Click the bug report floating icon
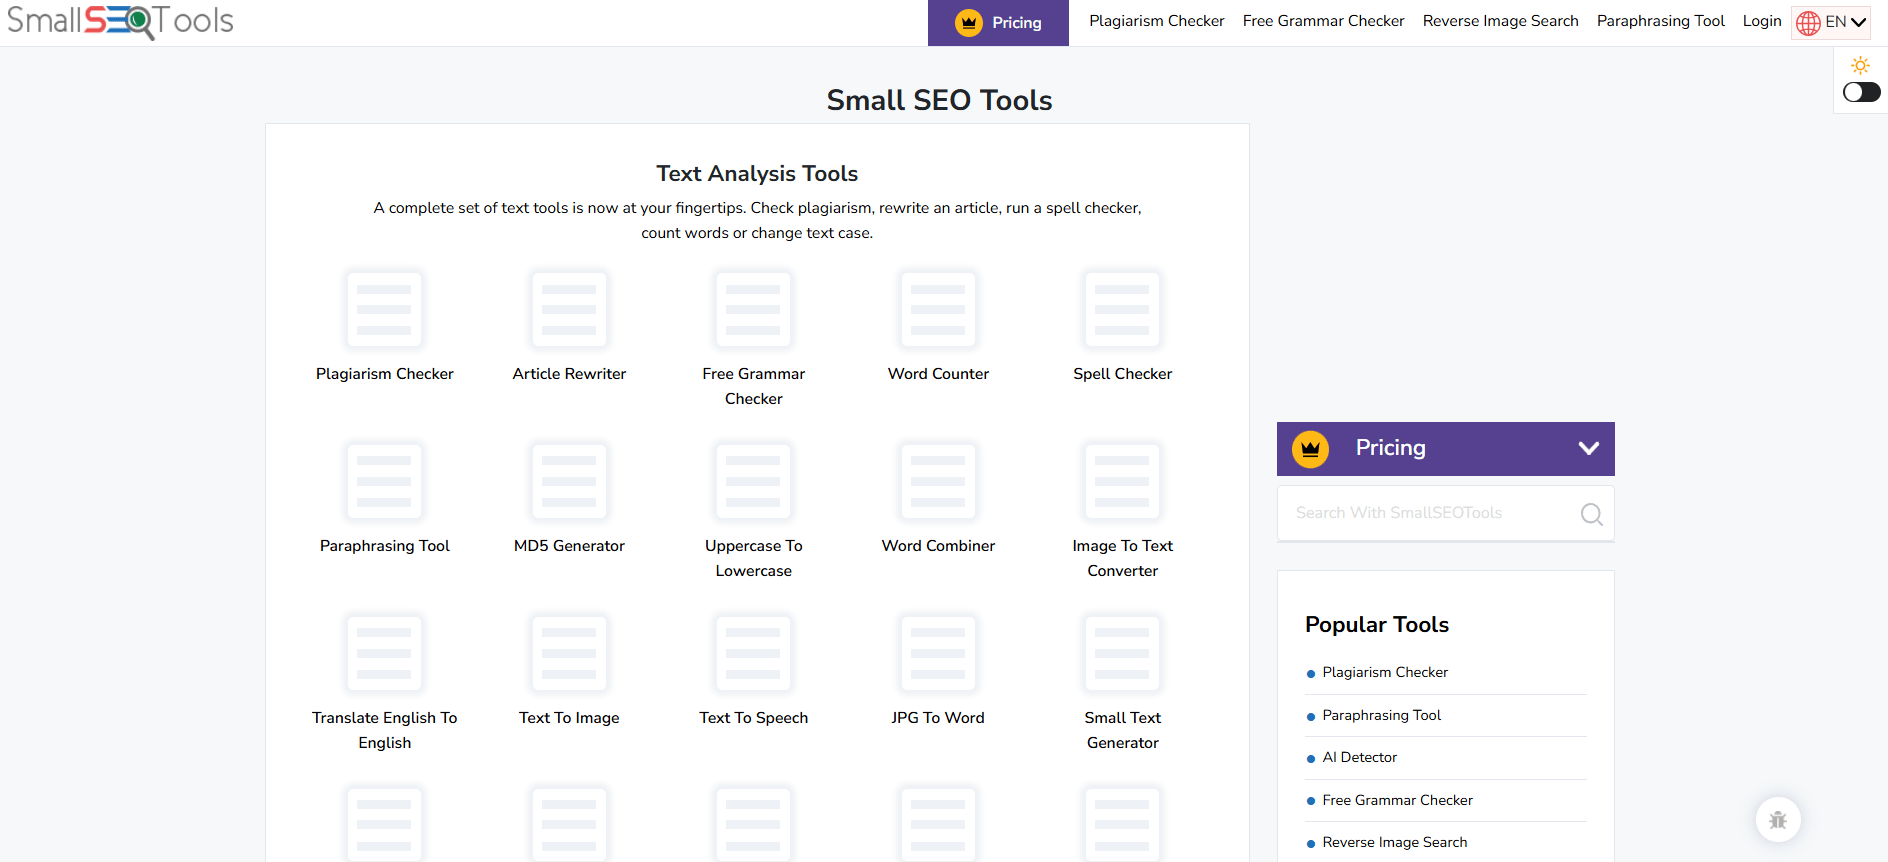1888x862 pixels. 1778,820
